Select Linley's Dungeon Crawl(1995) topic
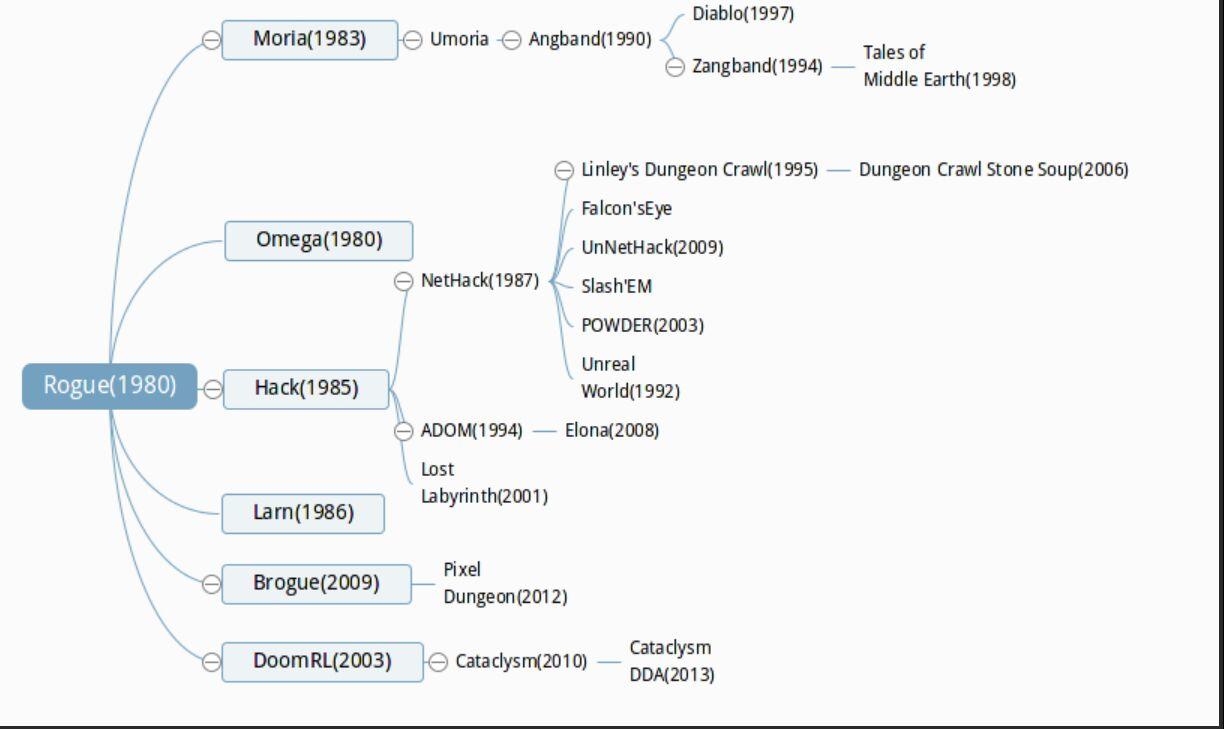 (700, 170)
